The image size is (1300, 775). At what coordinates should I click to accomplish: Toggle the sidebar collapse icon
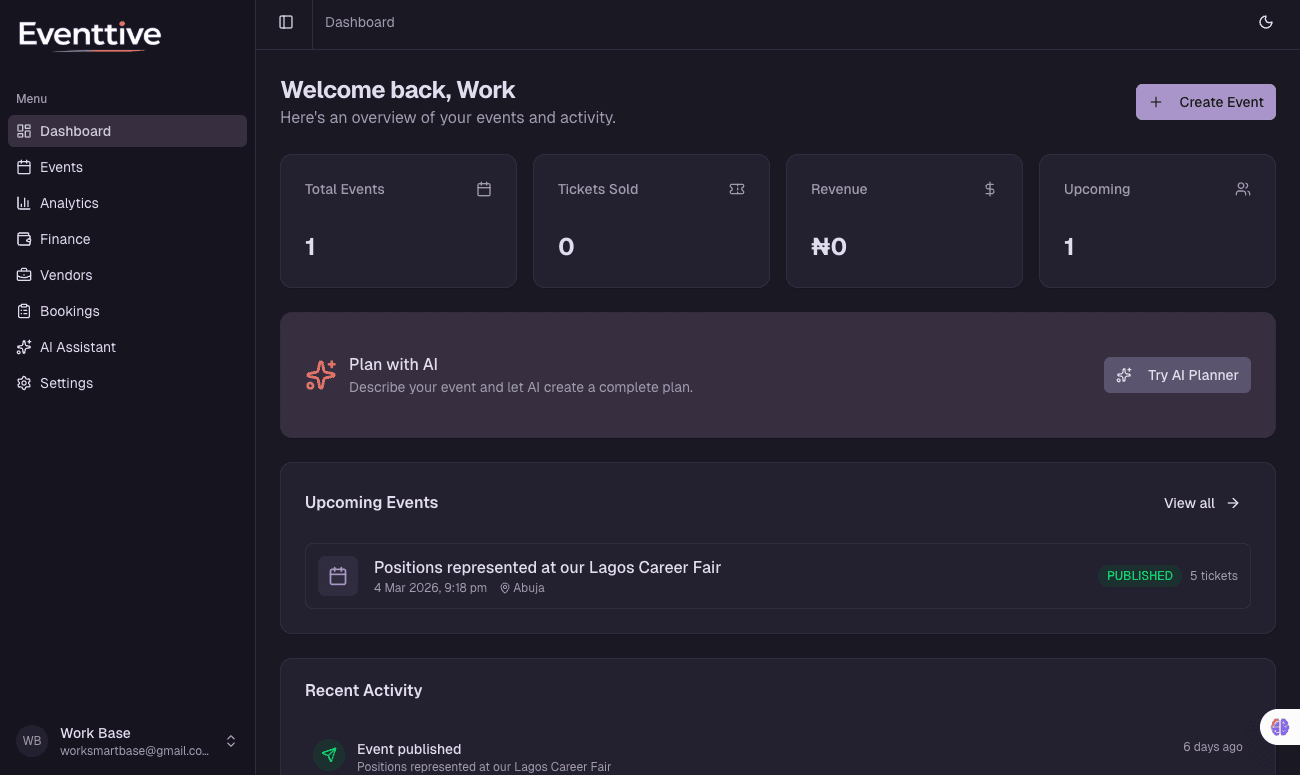click(286, 22)
